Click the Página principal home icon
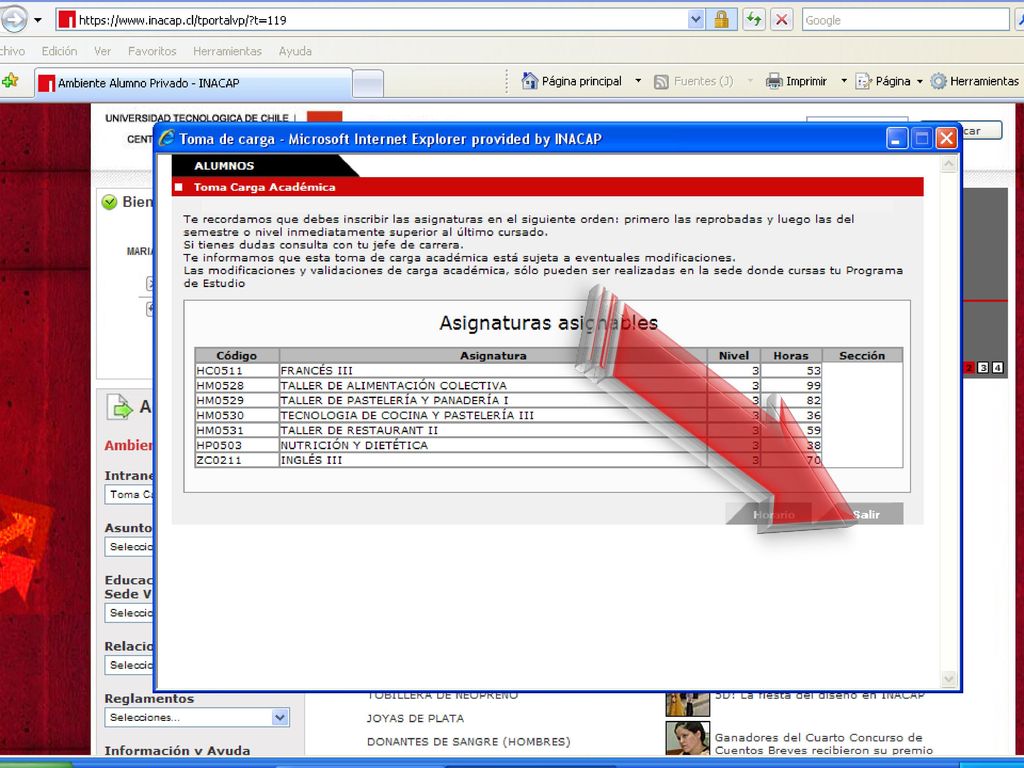 click(530, 81)
